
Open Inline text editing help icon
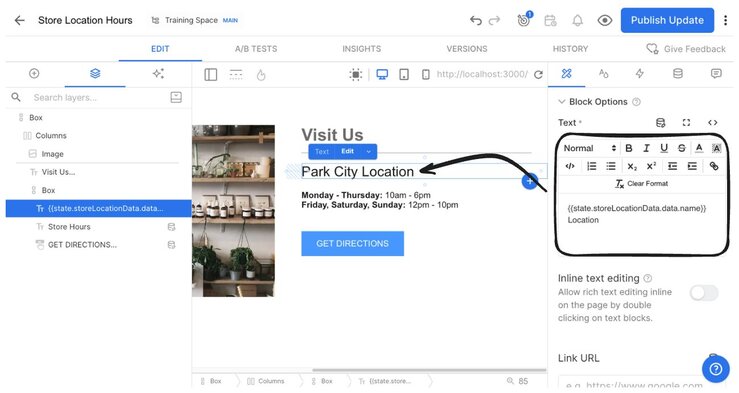pyautogui.click(x=648, y=278)
